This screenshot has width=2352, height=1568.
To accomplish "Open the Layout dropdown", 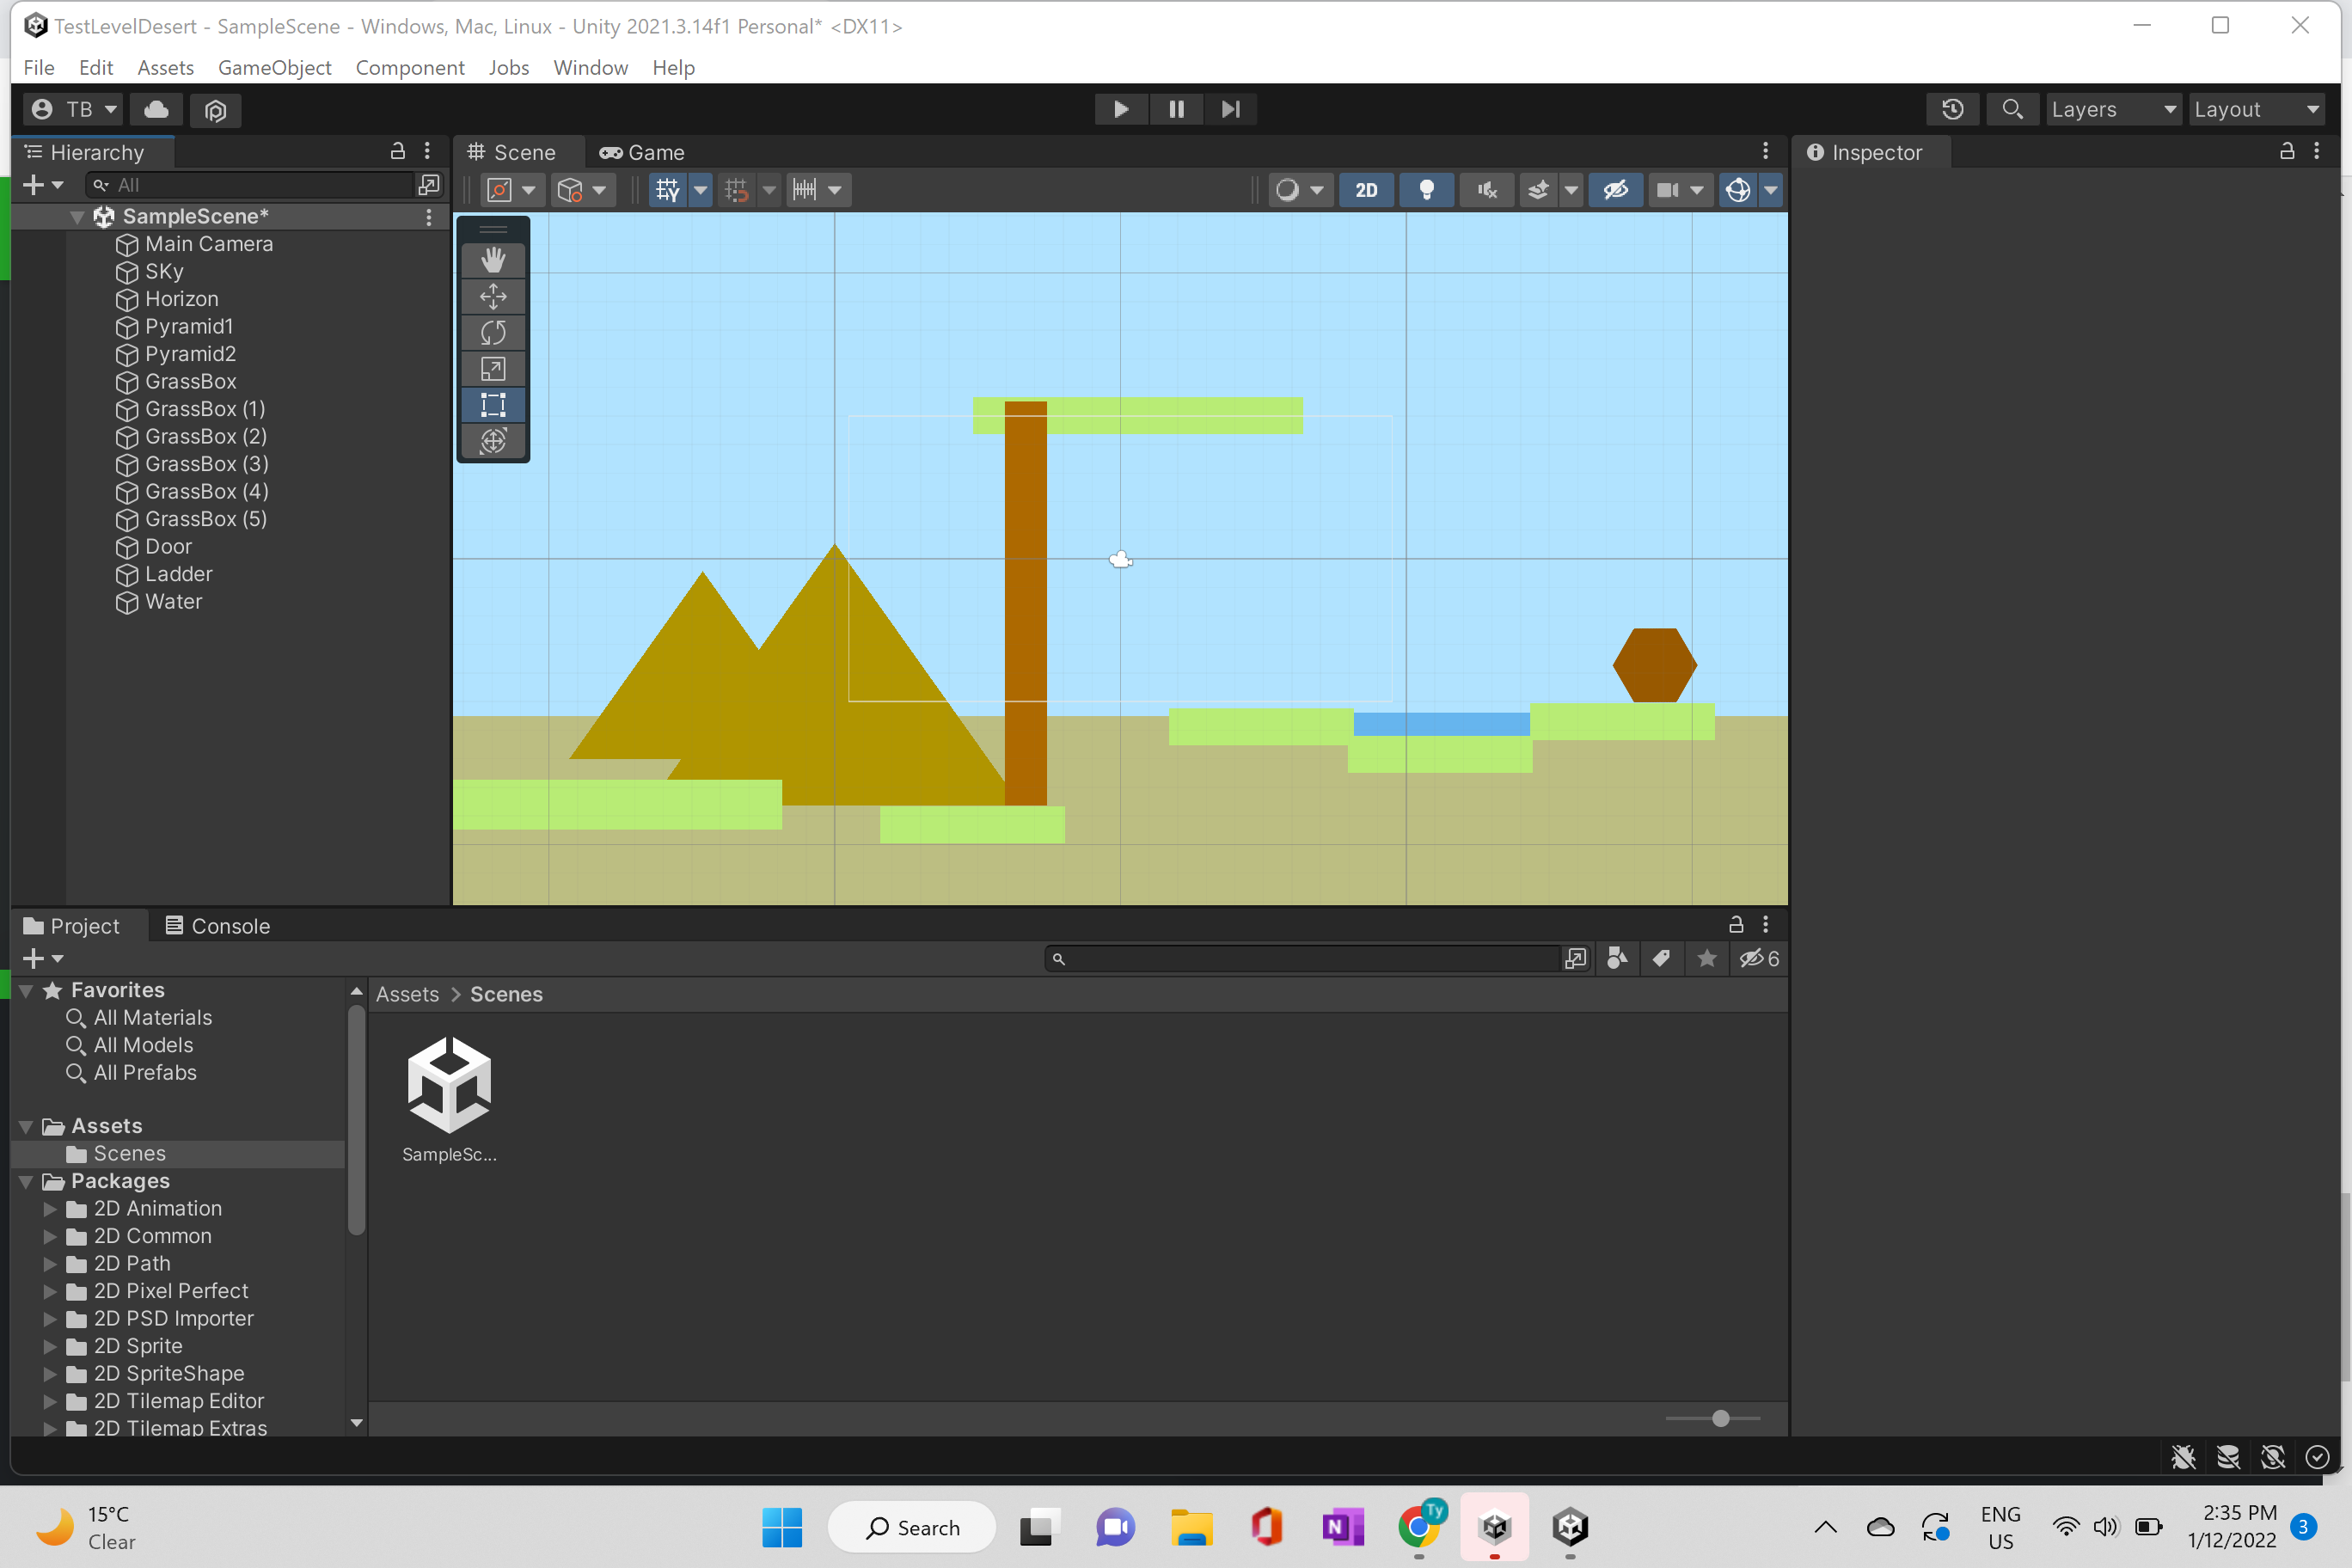I will [2256, 109].
